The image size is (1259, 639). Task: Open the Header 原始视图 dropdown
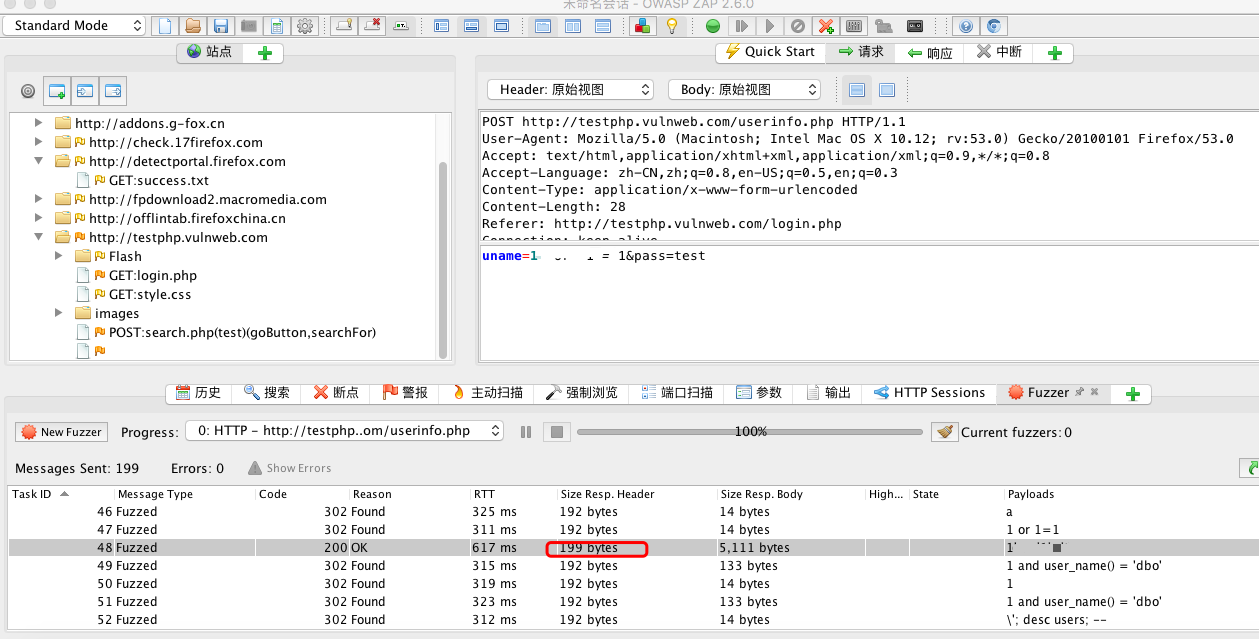[x=570, y=90]
